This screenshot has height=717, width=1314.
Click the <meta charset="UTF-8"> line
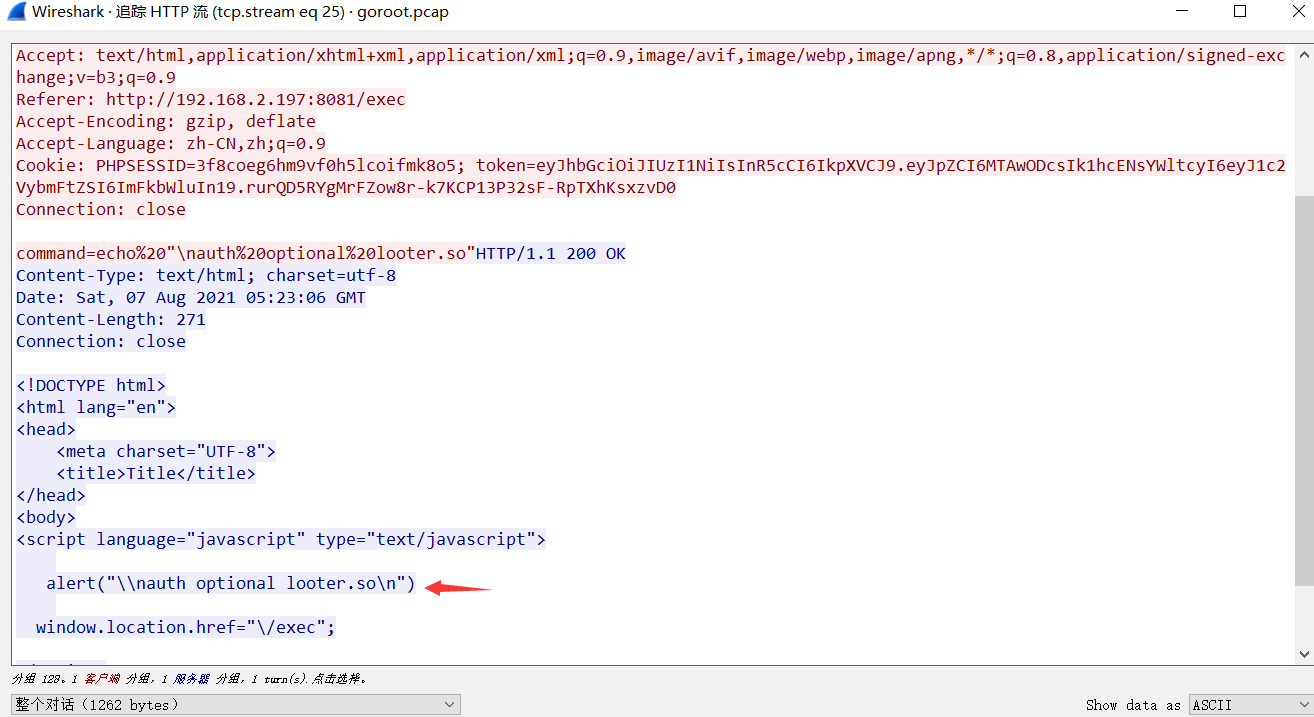(x=166, y=451)
